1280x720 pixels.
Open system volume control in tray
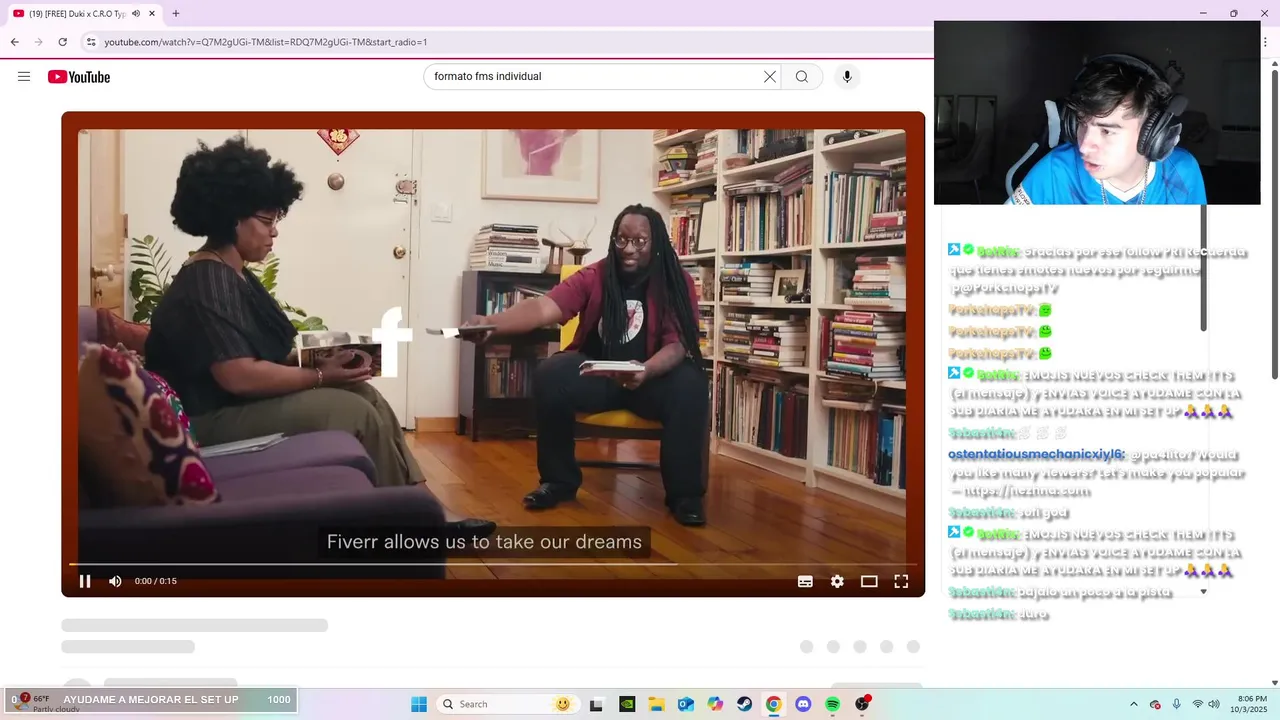(x=1214, y=704)
